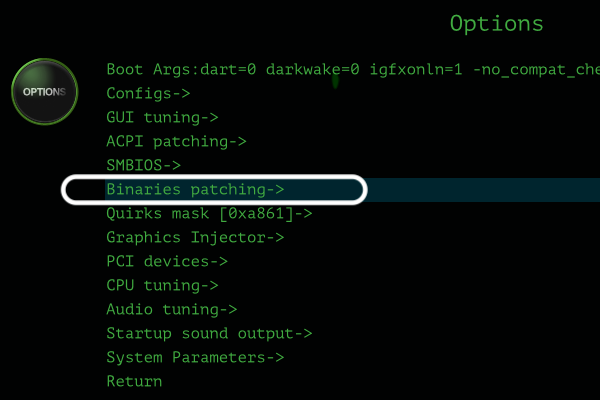
Task: Click the arrow after System Parameters
Action: [x=276, y=358]
